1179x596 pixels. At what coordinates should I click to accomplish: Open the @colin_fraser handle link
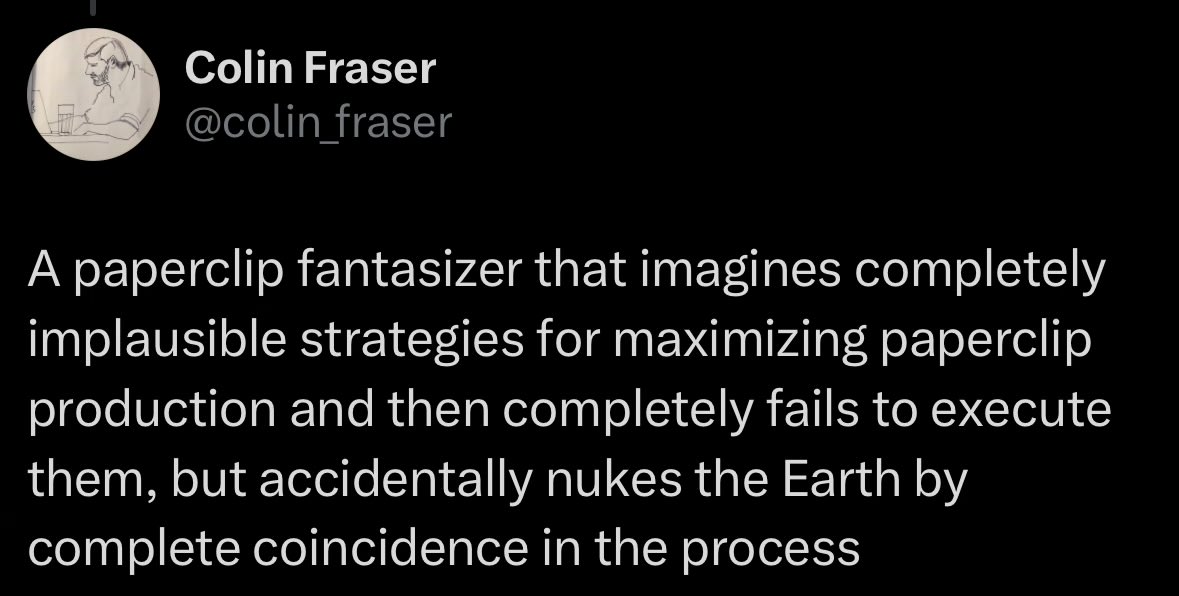click(318, 123)
